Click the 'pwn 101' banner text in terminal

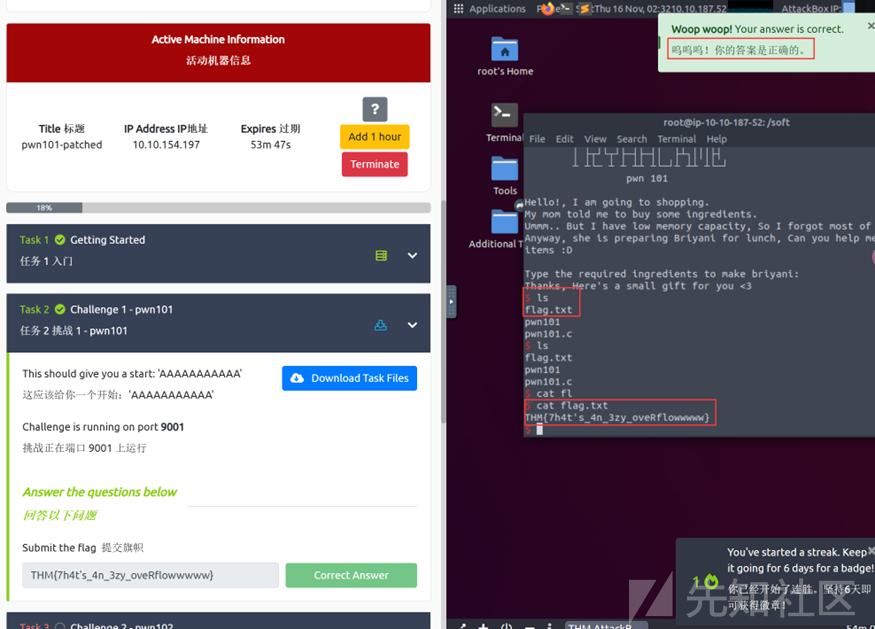647,179
